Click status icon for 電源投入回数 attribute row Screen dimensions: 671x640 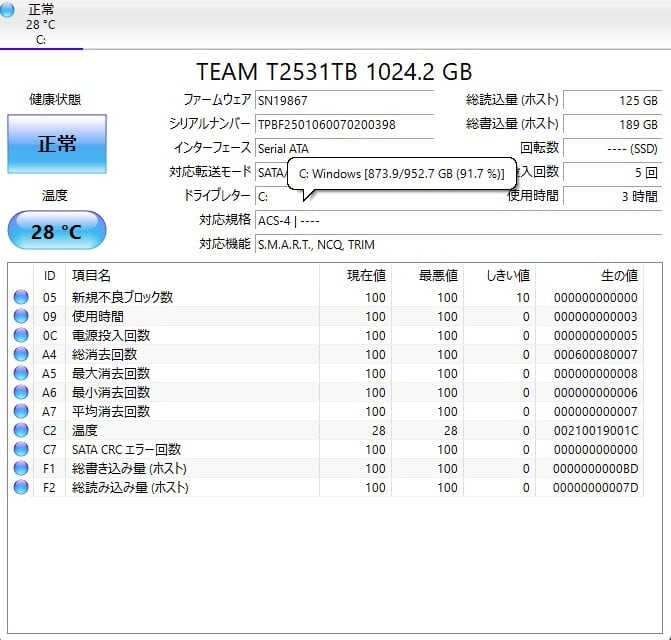(x=21, y=335)
